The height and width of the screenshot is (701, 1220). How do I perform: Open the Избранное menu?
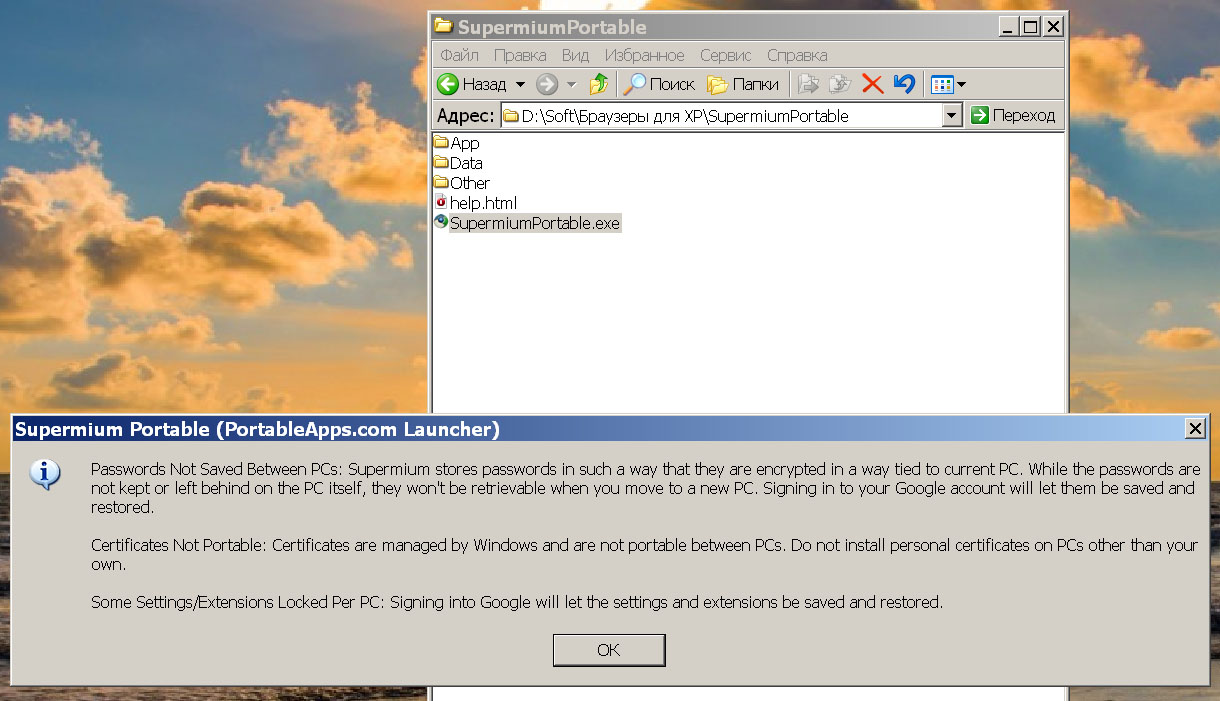[644, 55]
